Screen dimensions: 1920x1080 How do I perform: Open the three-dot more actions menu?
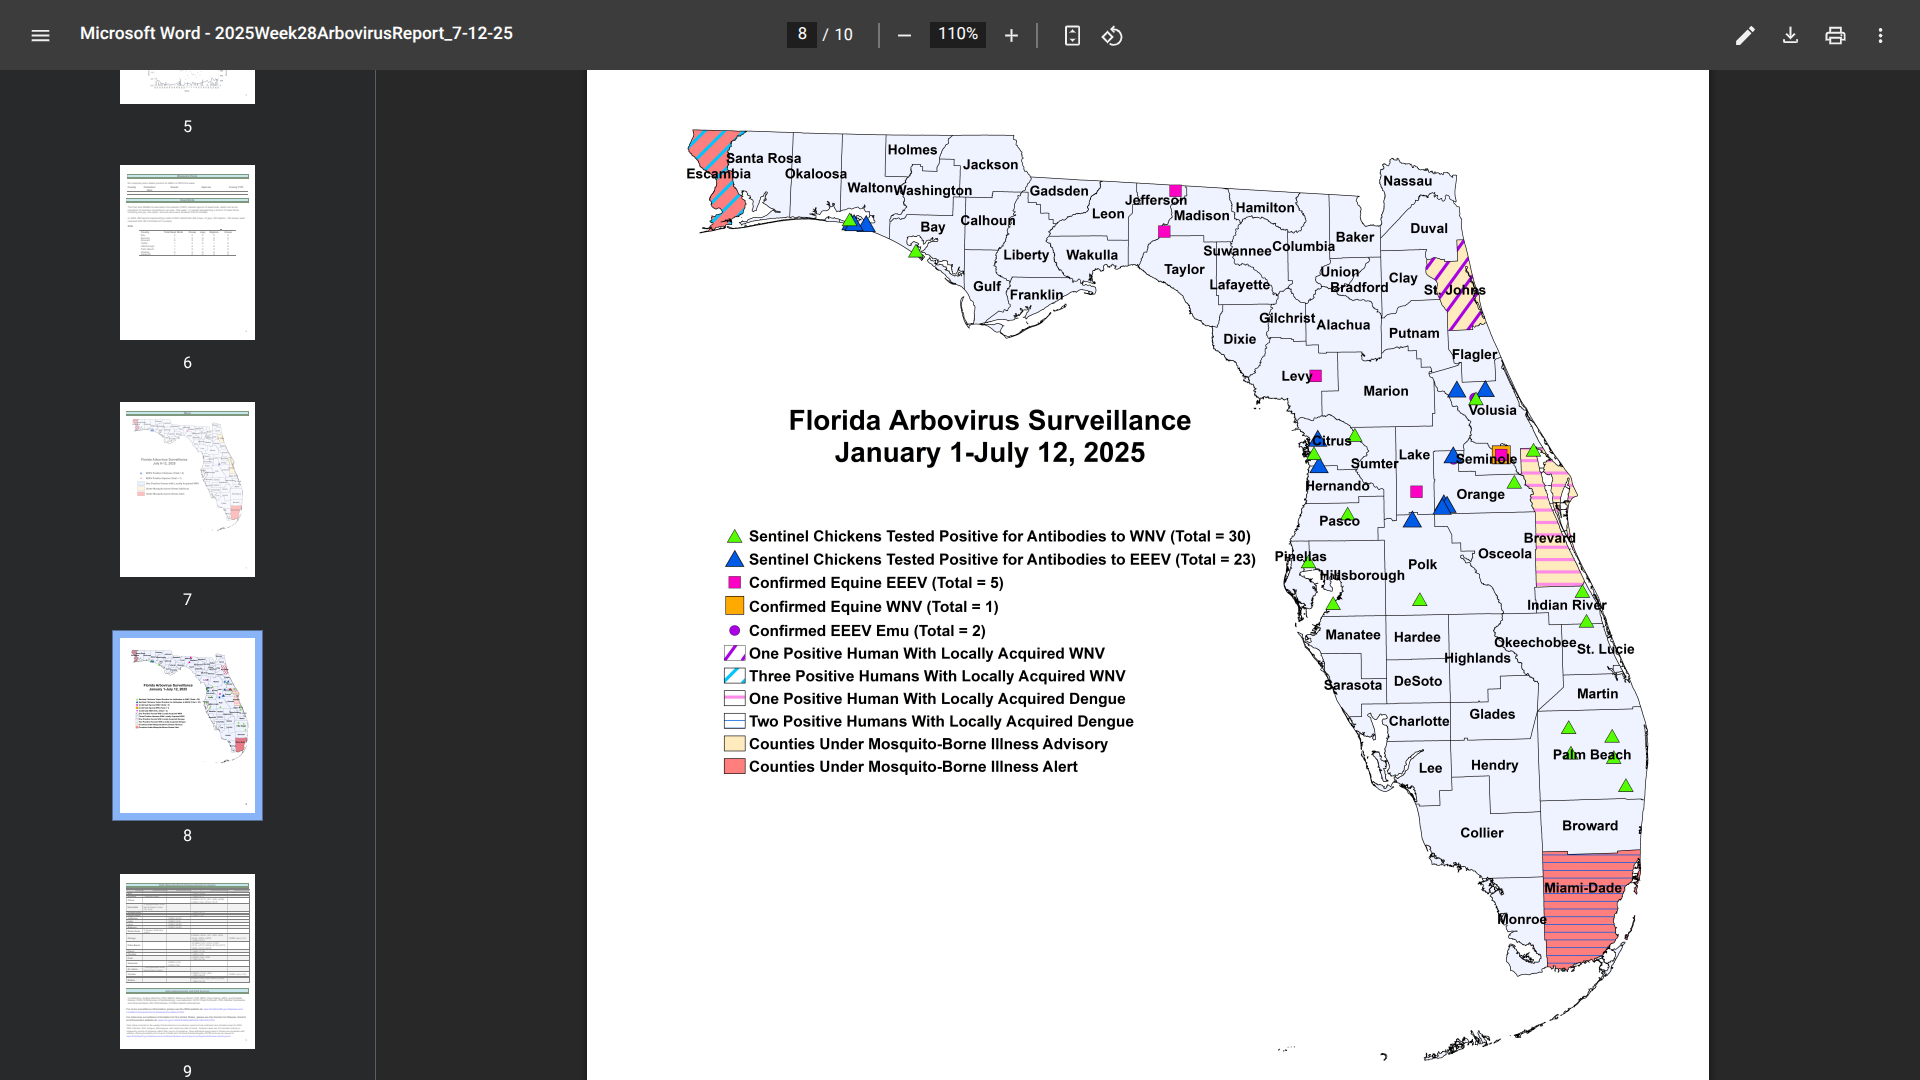pos(1880,35)
